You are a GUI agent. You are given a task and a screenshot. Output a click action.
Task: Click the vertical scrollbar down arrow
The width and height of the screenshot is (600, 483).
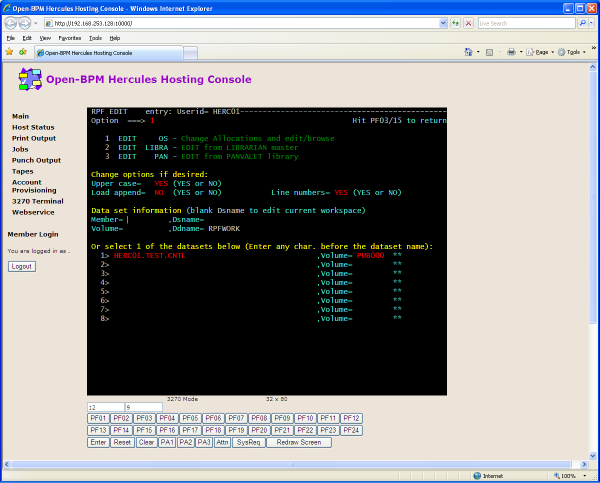[593, 455]
